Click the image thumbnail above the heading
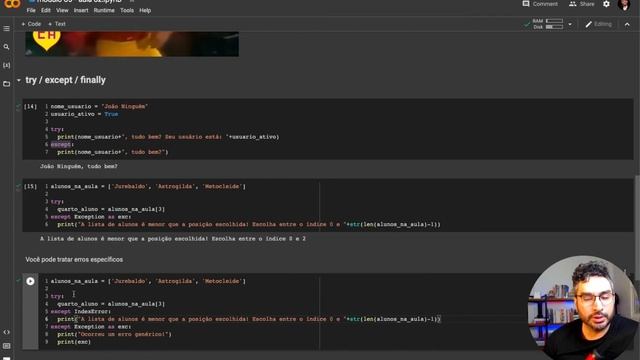Screen dimensions: 640x360 click(x=132, y=44)
